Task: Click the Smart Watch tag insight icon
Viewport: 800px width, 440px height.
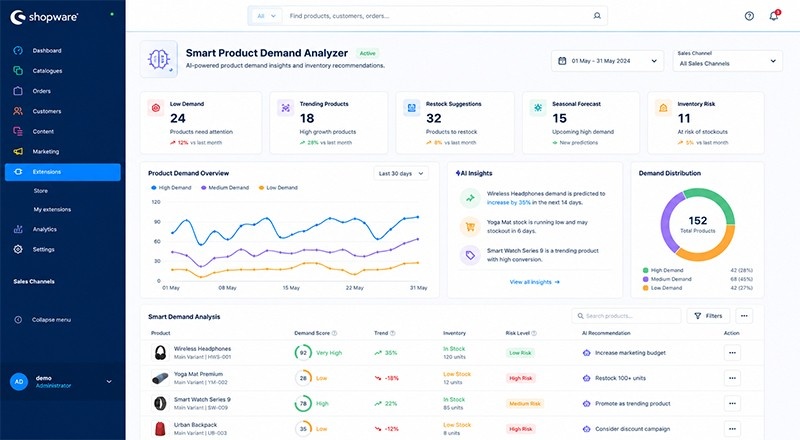Action: [470, 255]
